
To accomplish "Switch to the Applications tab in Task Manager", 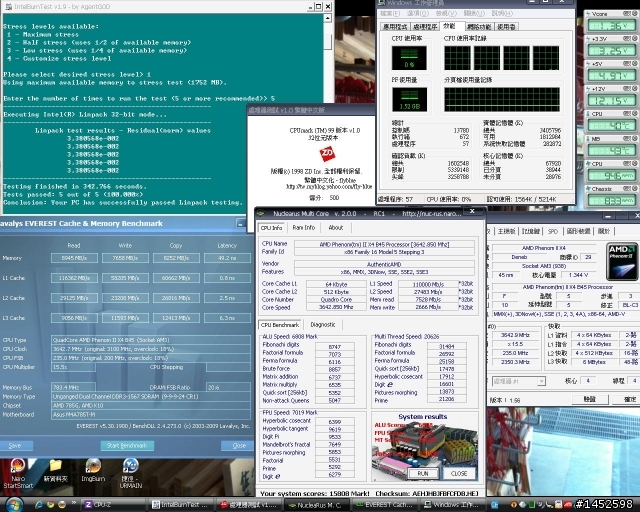I will [x=395, y=27].
